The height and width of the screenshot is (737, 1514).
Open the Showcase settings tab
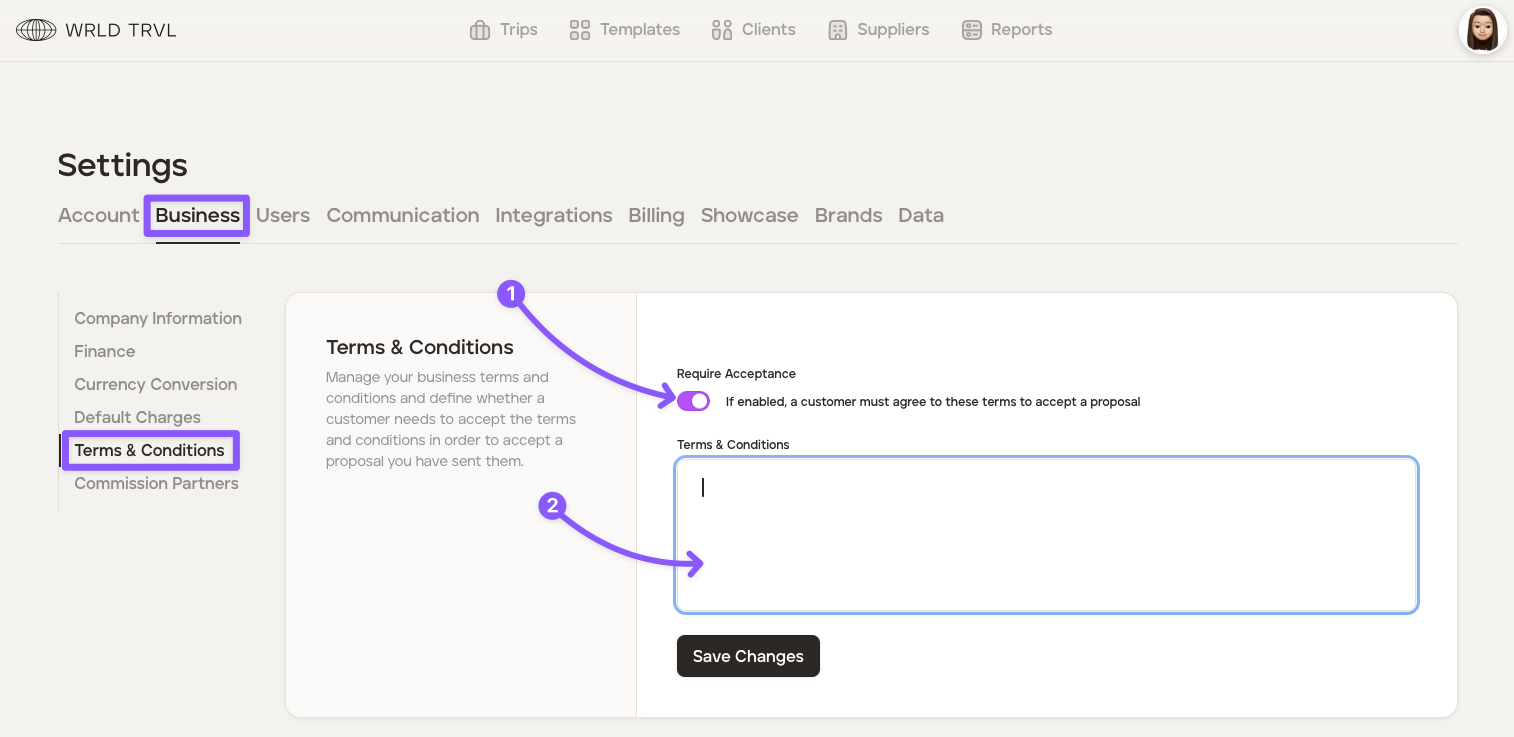click(749, 215)
